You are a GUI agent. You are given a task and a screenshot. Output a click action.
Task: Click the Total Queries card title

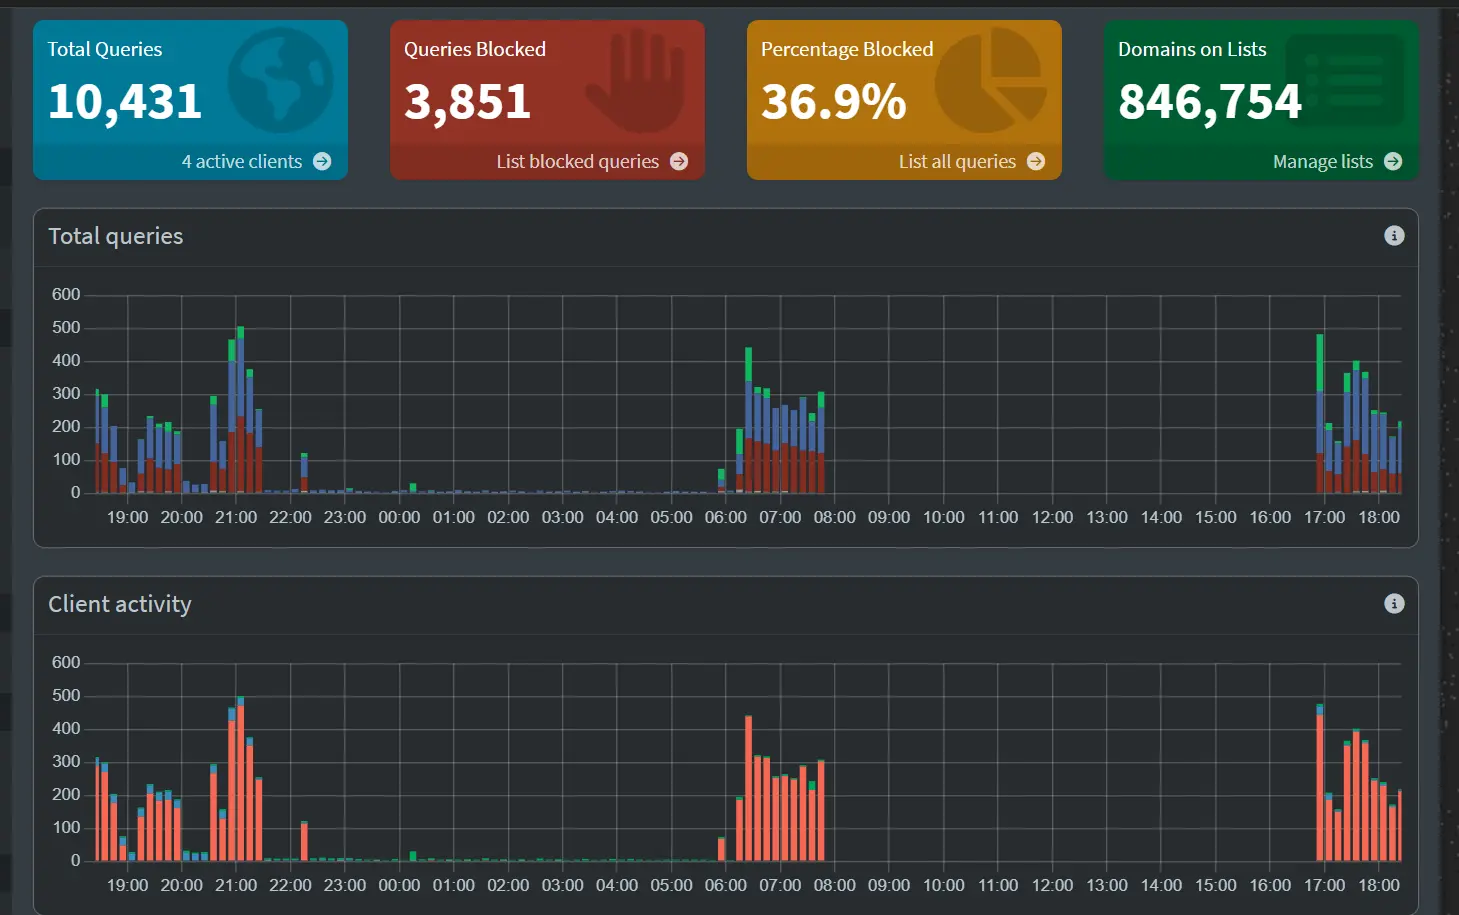coord(104,49)
